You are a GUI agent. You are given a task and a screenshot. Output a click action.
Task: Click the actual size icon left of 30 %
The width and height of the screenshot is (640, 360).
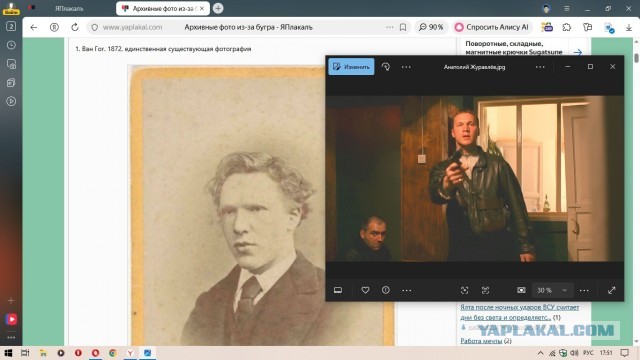[x=521, y=290]
